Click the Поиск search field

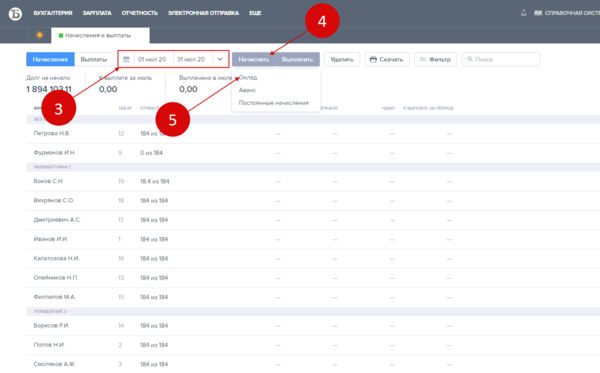click(501, 59)
